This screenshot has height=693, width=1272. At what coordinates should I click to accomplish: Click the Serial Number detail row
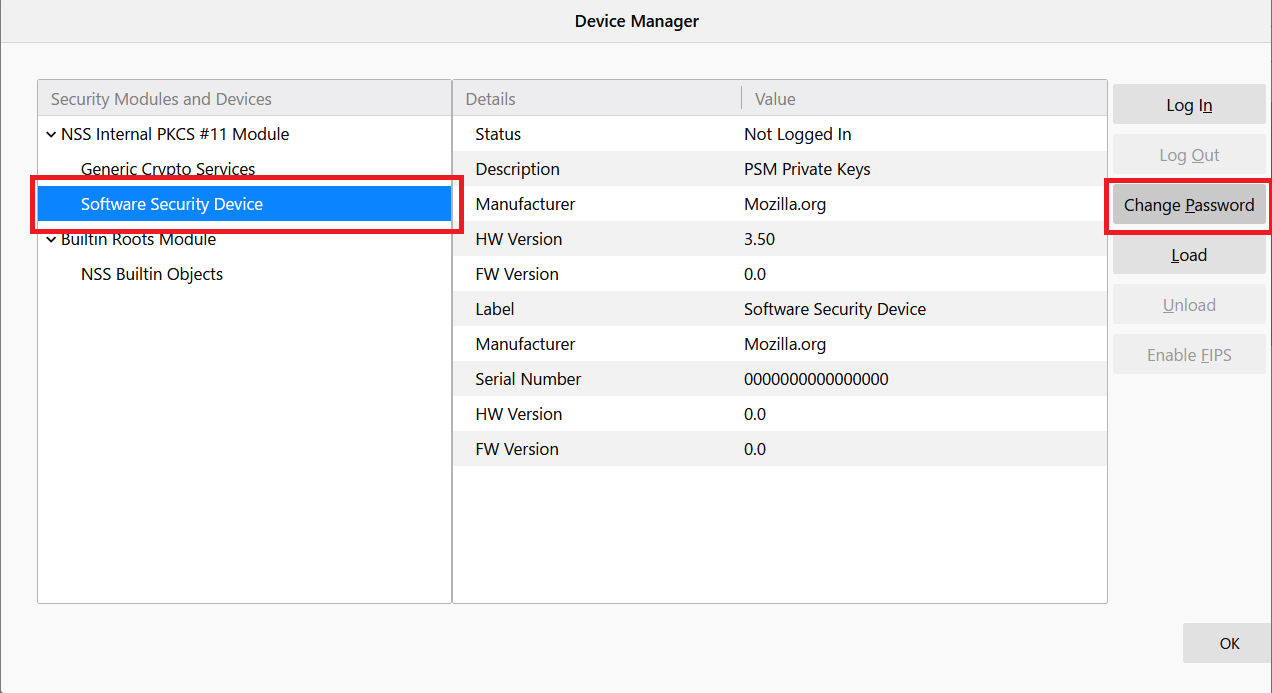(x=700, y=379)
